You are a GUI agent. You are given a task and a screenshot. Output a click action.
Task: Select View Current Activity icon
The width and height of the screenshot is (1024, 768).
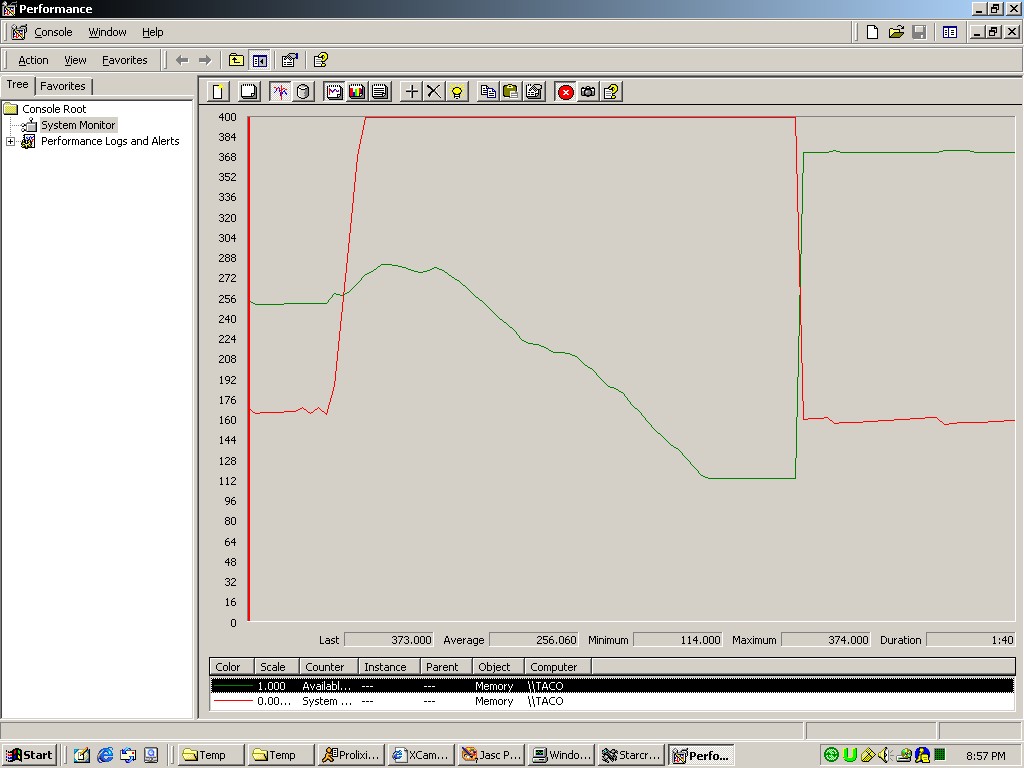(280, 91)
